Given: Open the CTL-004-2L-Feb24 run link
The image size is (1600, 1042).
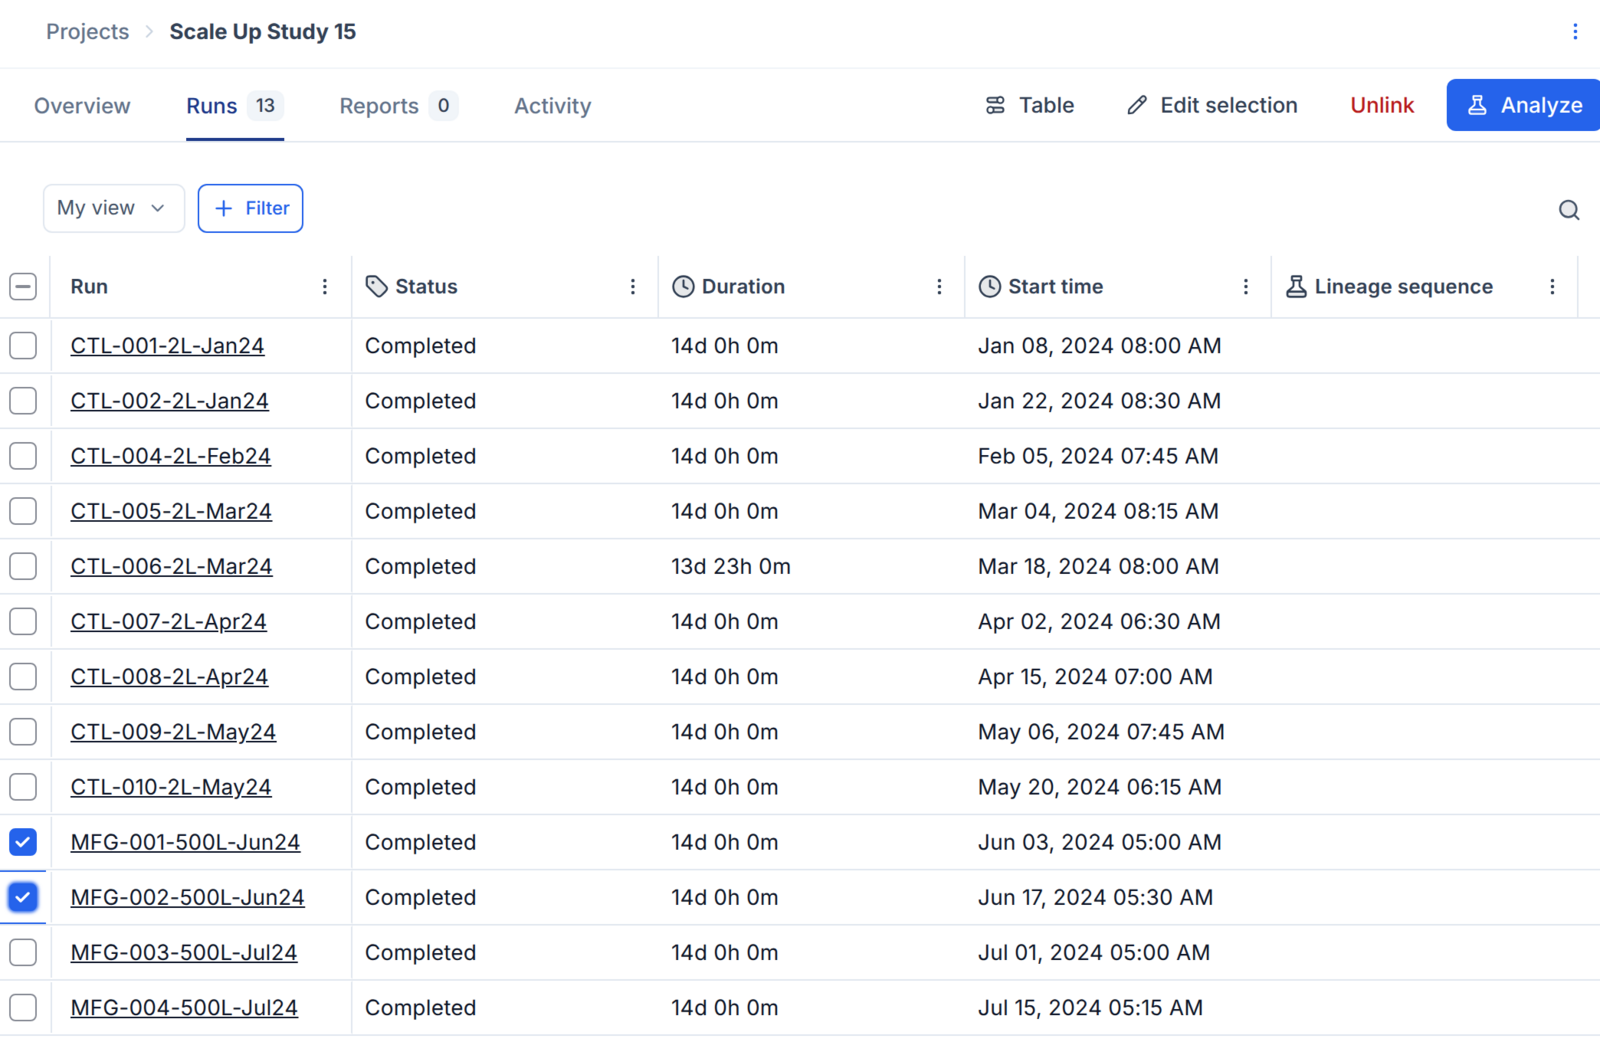Looking at the screenshot, I should [x=170, y=456].
